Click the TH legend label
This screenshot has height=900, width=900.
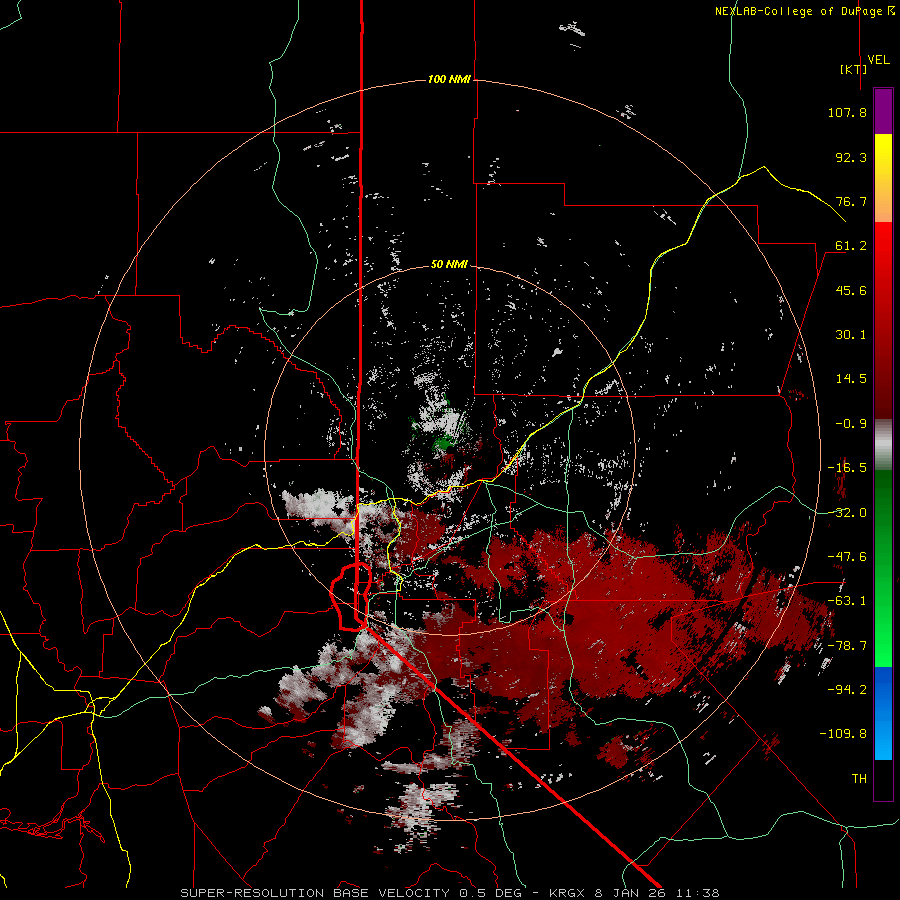point(859,779)
